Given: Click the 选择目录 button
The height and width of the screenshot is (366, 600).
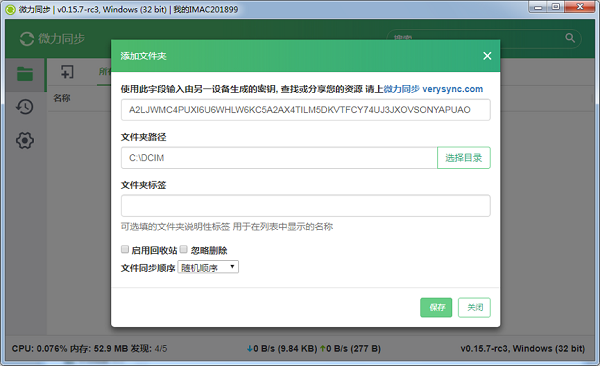Looking at the screenshot, I should point(464,158).
